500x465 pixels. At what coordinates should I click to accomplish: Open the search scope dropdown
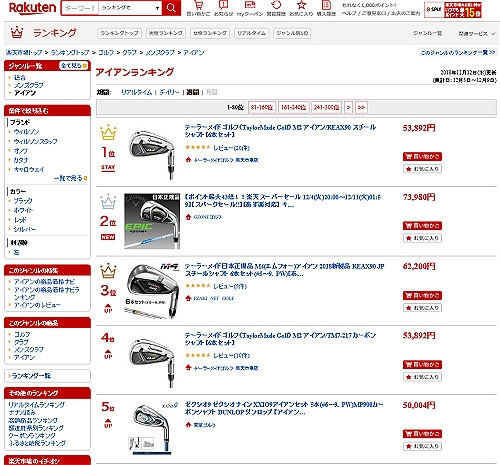pos(130,8)
